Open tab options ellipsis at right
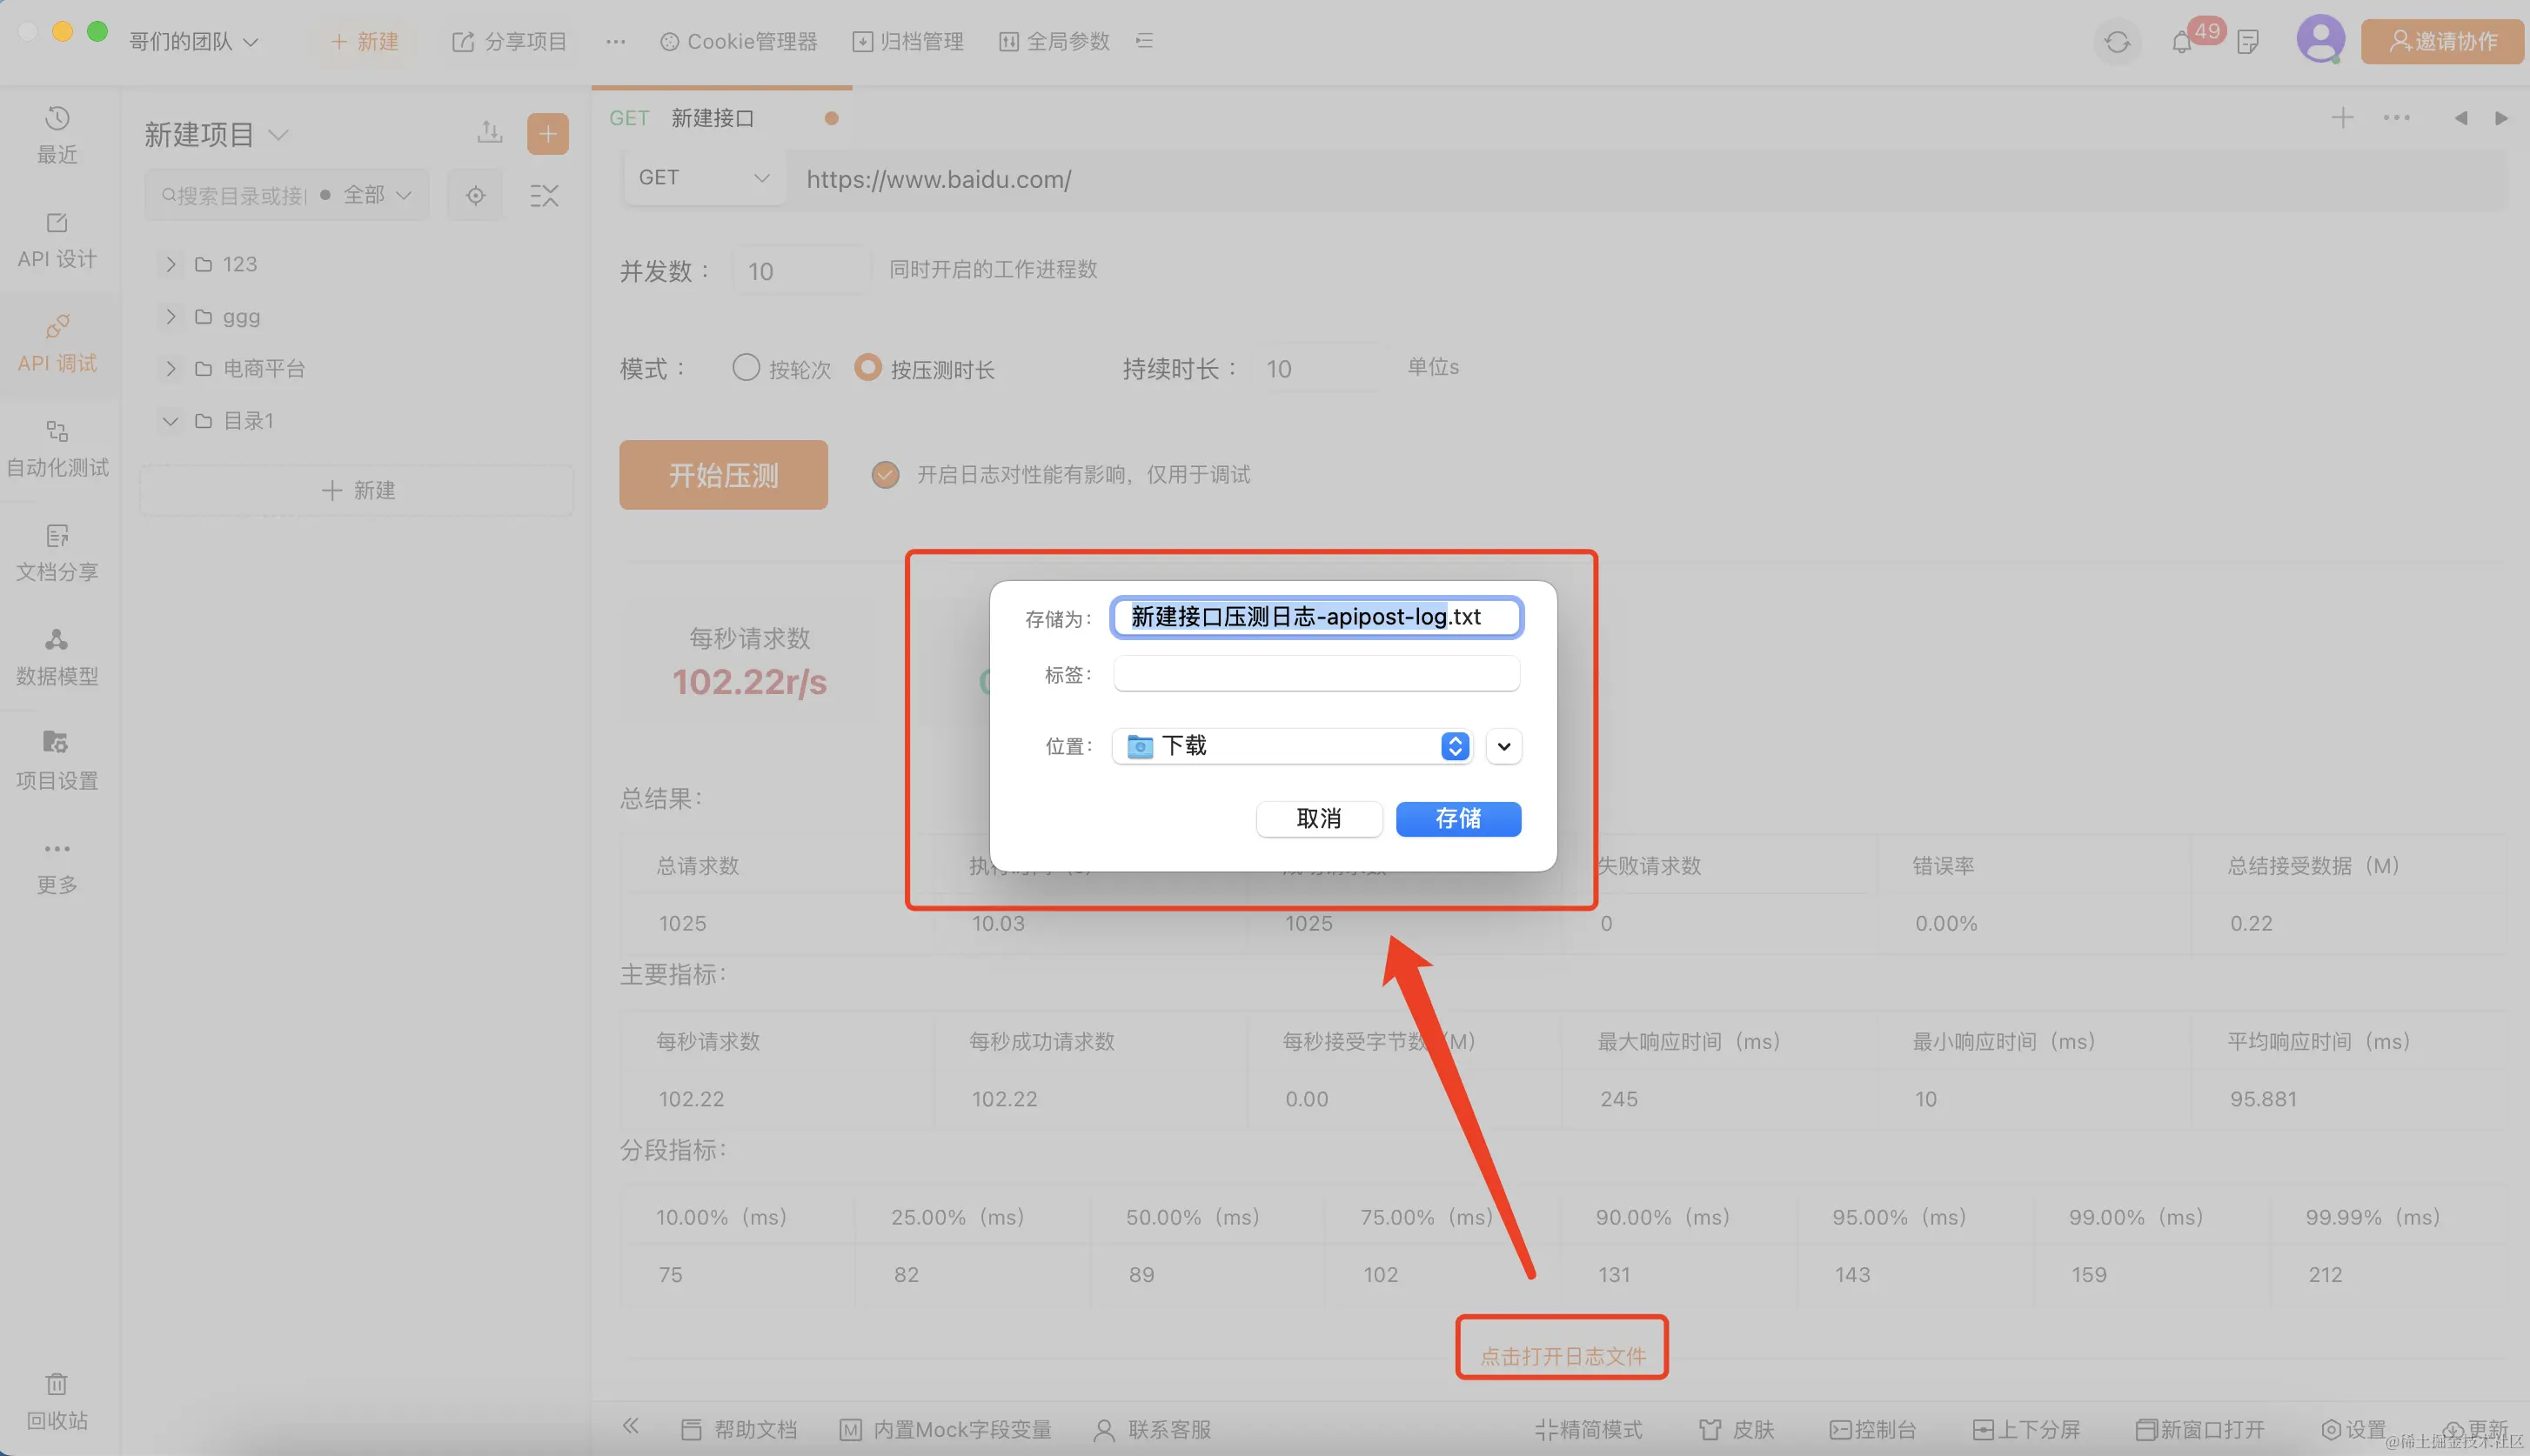 click(x=2397, y=118)
